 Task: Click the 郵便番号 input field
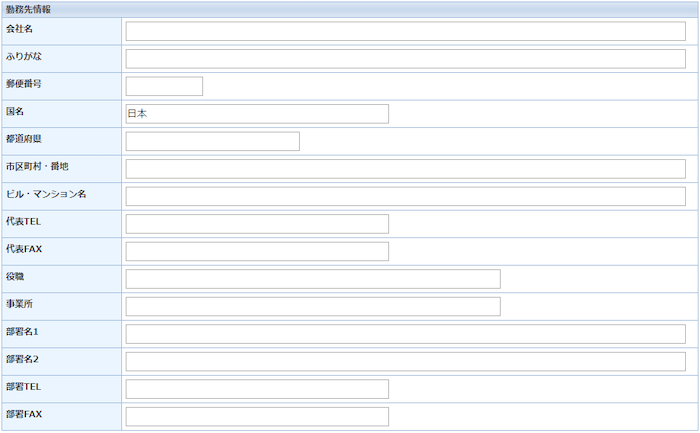[x=164, y=86]
